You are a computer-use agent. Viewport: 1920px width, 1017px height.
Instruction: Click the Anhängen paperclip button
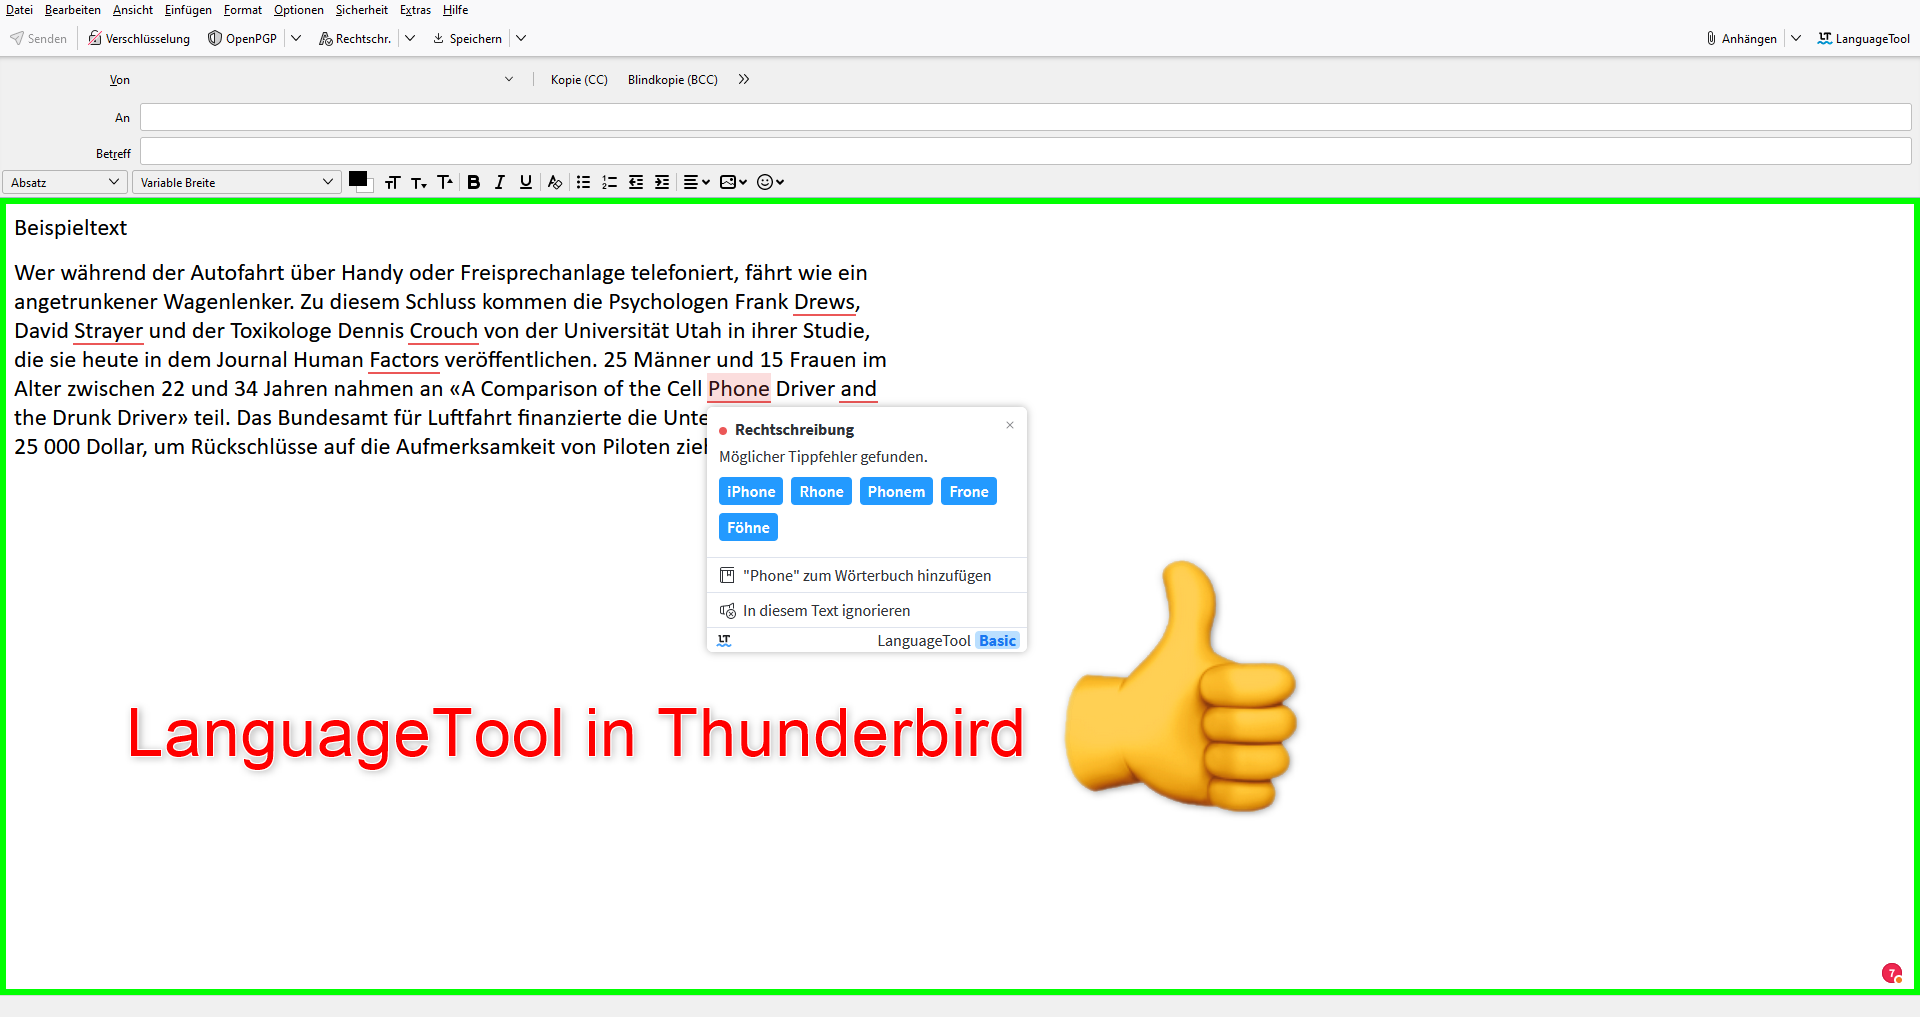point(1741,39)
